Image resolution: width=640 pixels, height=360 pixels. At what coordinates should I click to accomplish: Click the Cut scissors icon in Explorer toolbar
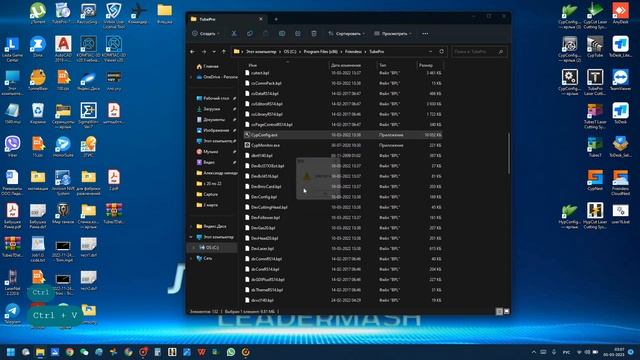point(234,33)
